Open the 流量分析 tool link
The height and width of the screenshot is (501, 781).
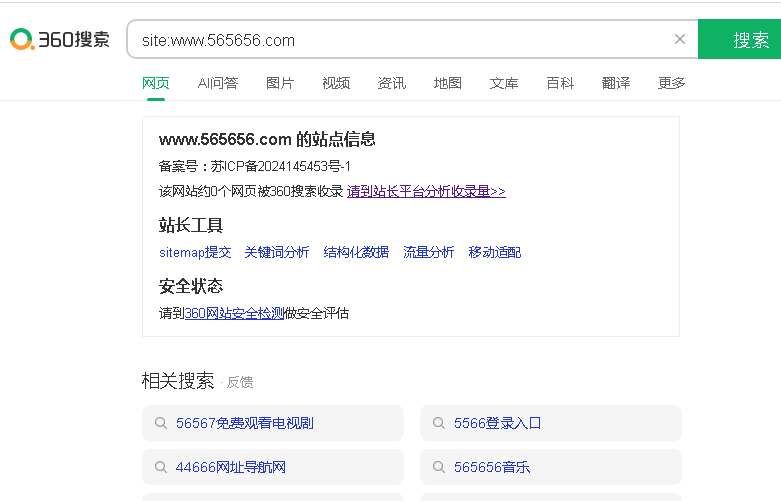tap(428, 252)
